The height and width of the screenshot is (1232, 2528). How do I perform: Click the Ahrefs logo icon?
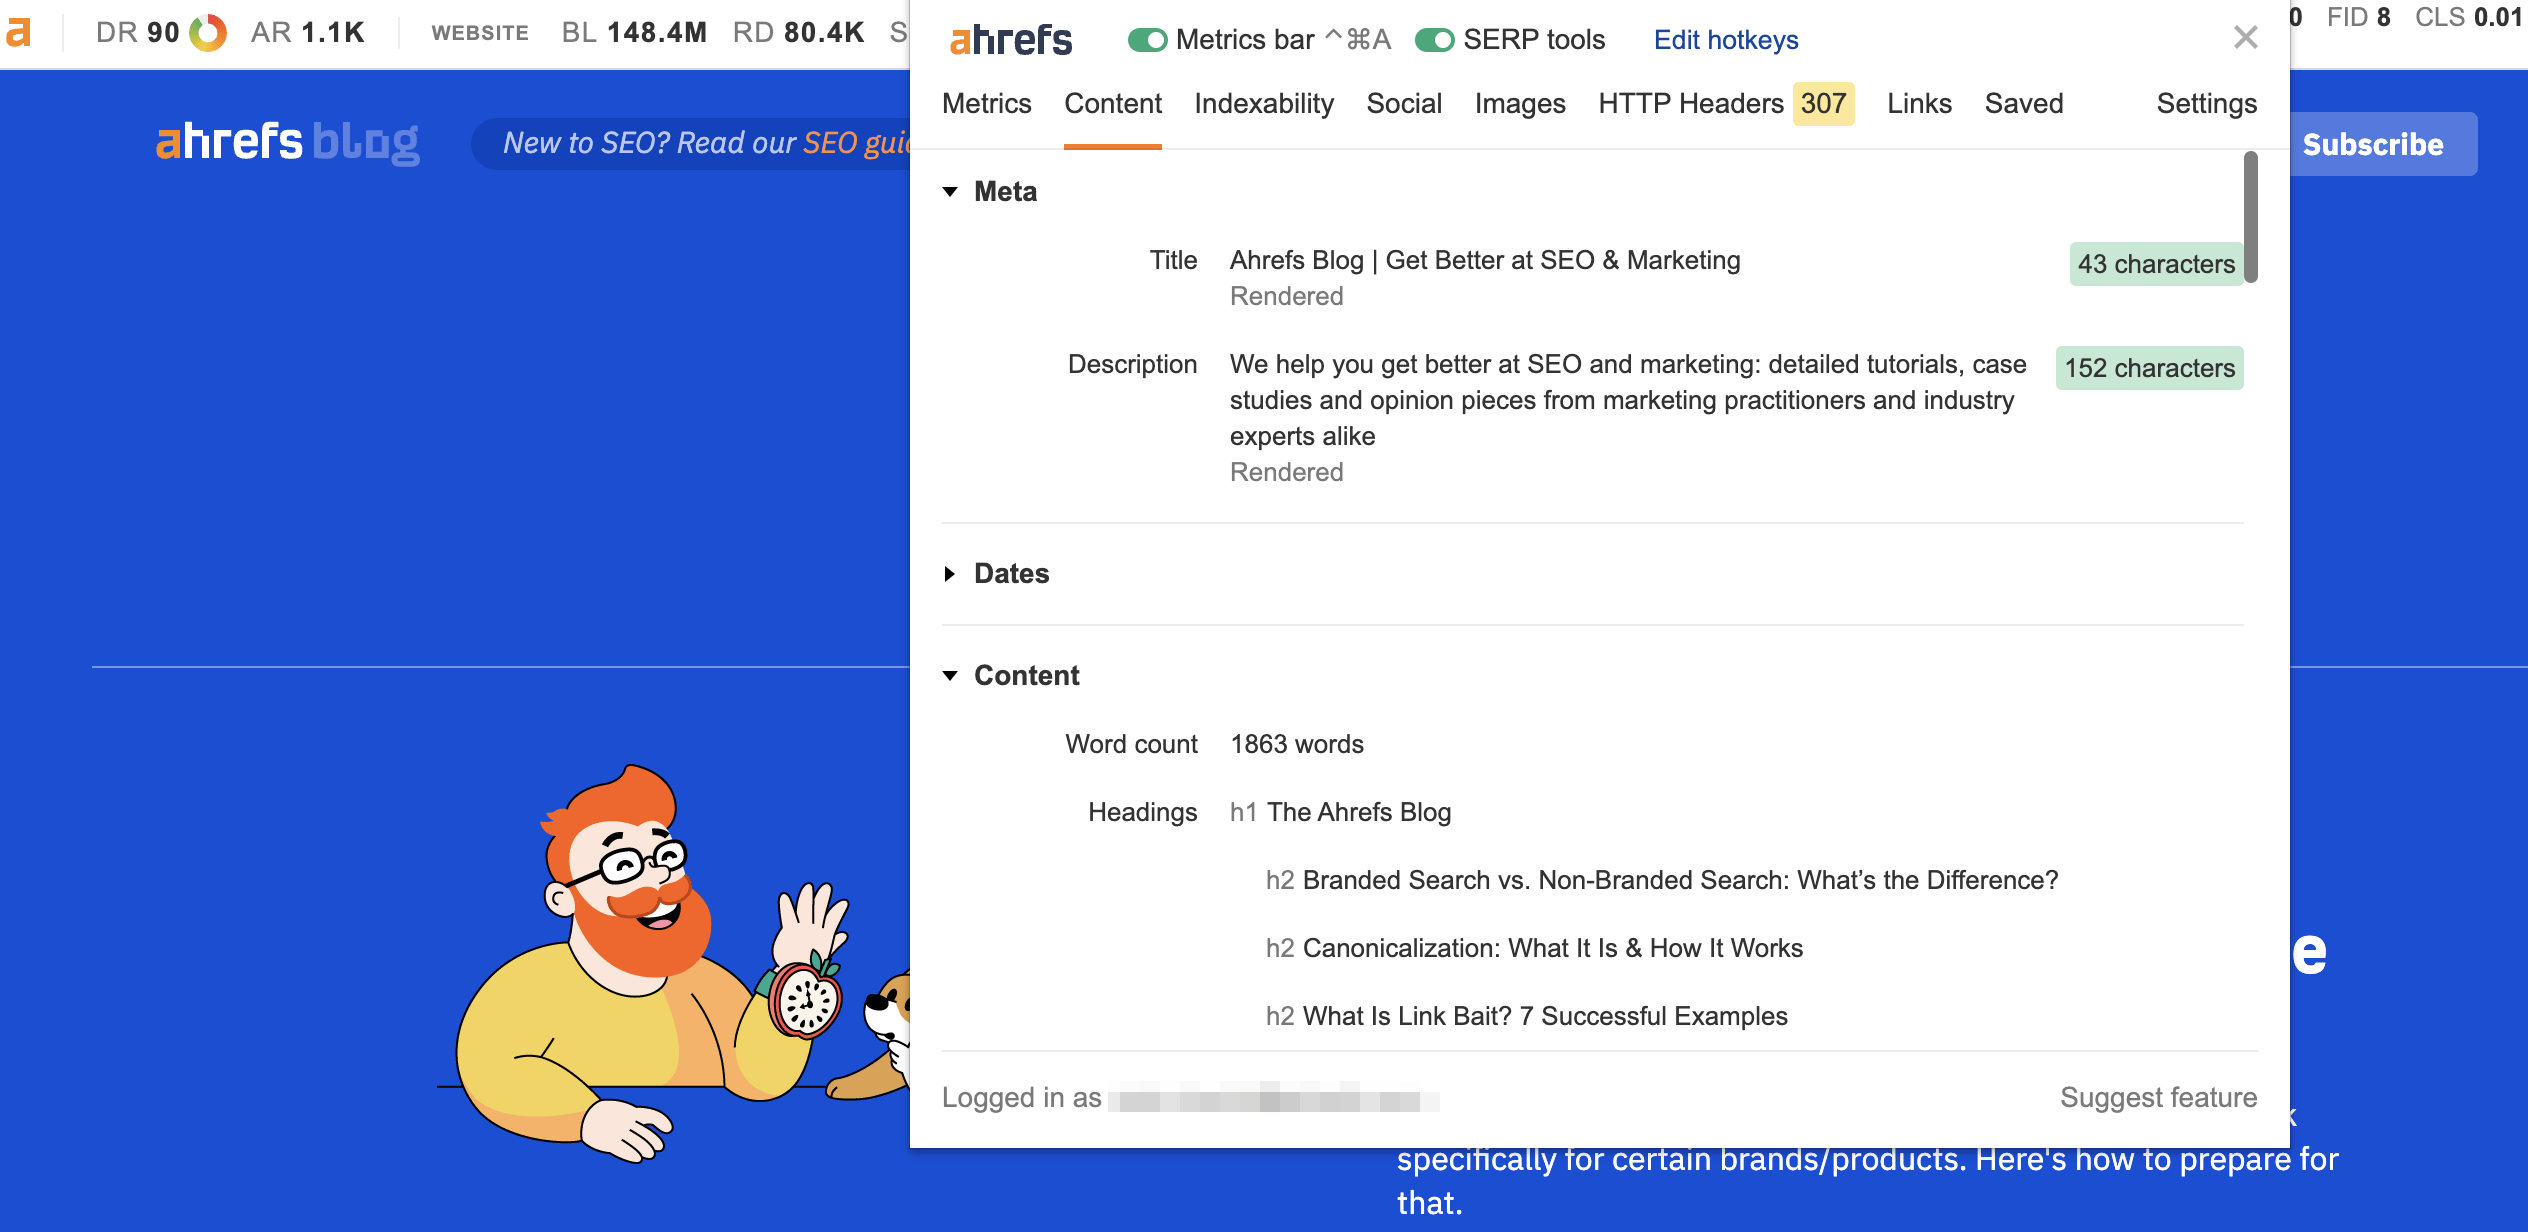click(x=19, y=29)
